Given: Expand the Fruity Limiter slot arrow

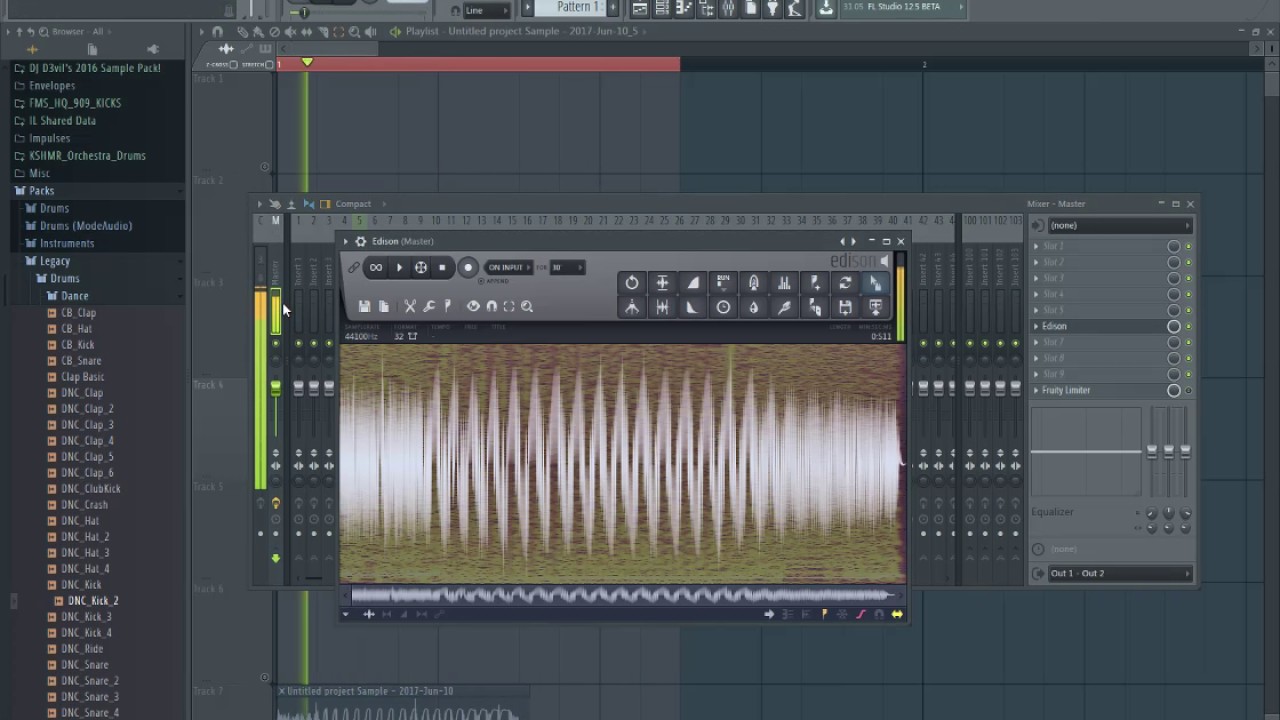Looking at the screenshot, I should pyautogui.click(x=1036, y=390).
